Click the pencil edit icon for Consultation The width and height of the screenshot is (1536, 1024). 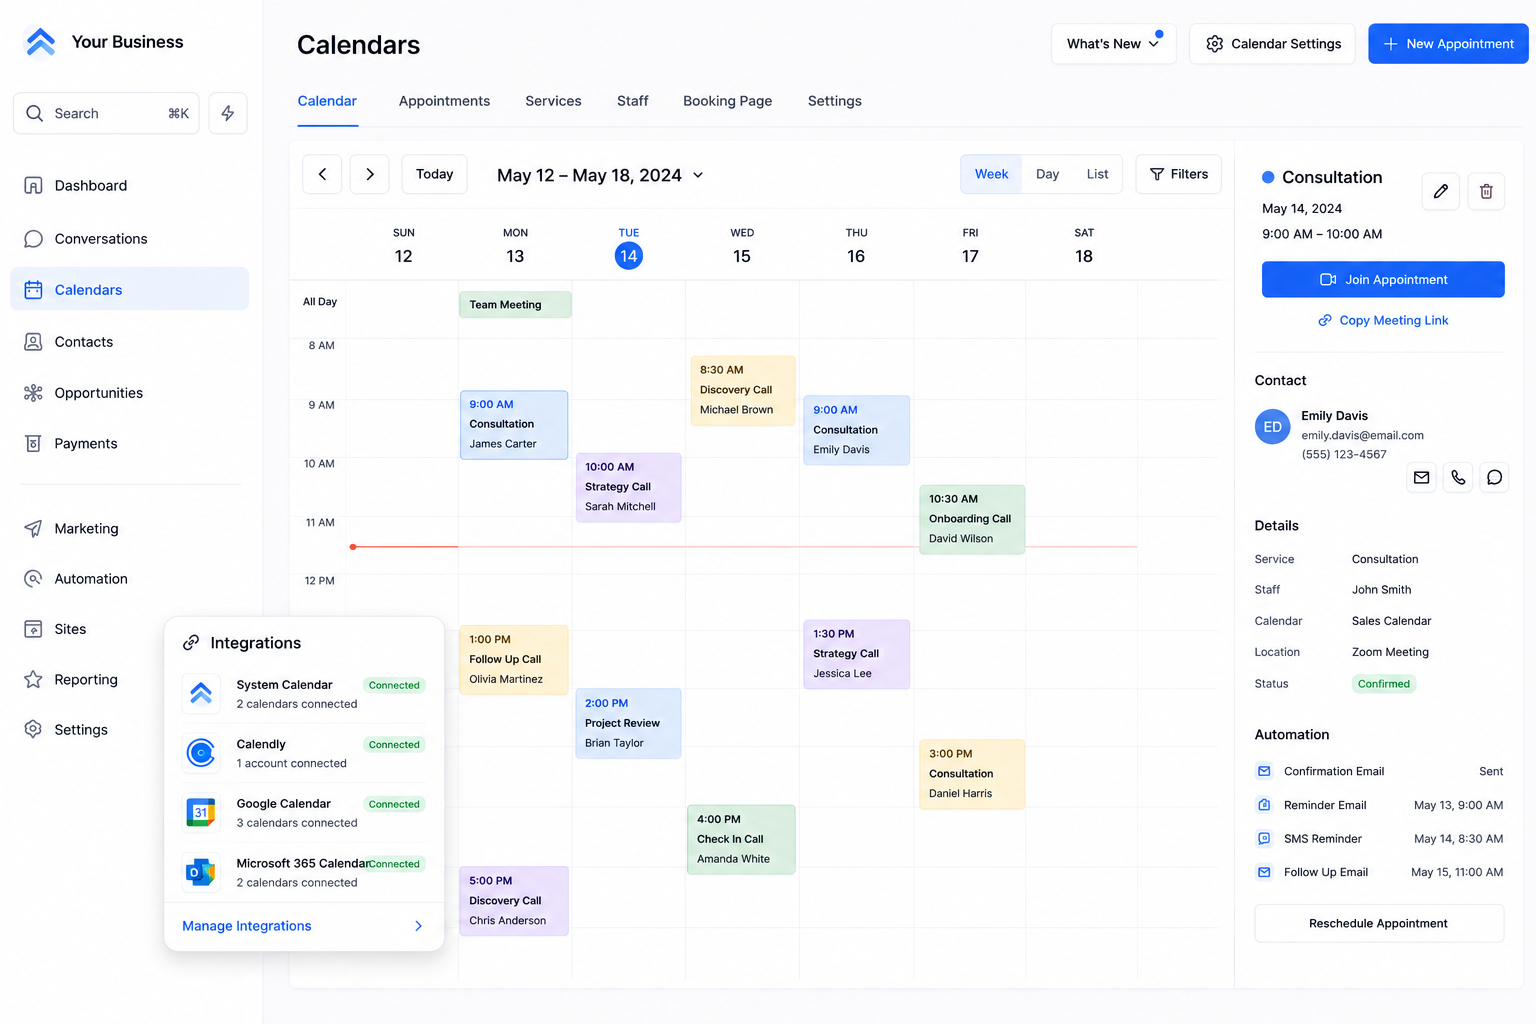tap(1440, 191)
